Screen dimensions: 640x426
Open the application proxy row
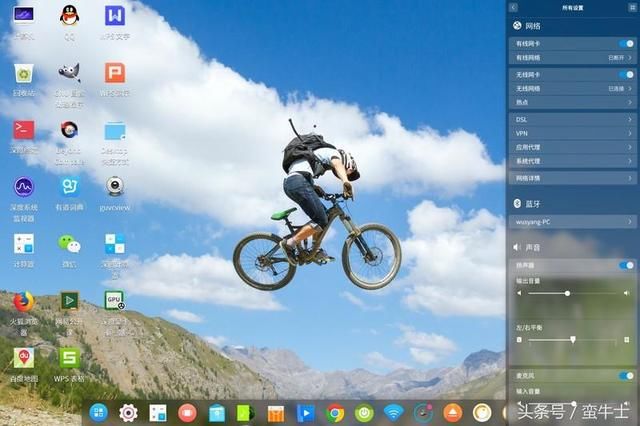click(x=573, y=147)
